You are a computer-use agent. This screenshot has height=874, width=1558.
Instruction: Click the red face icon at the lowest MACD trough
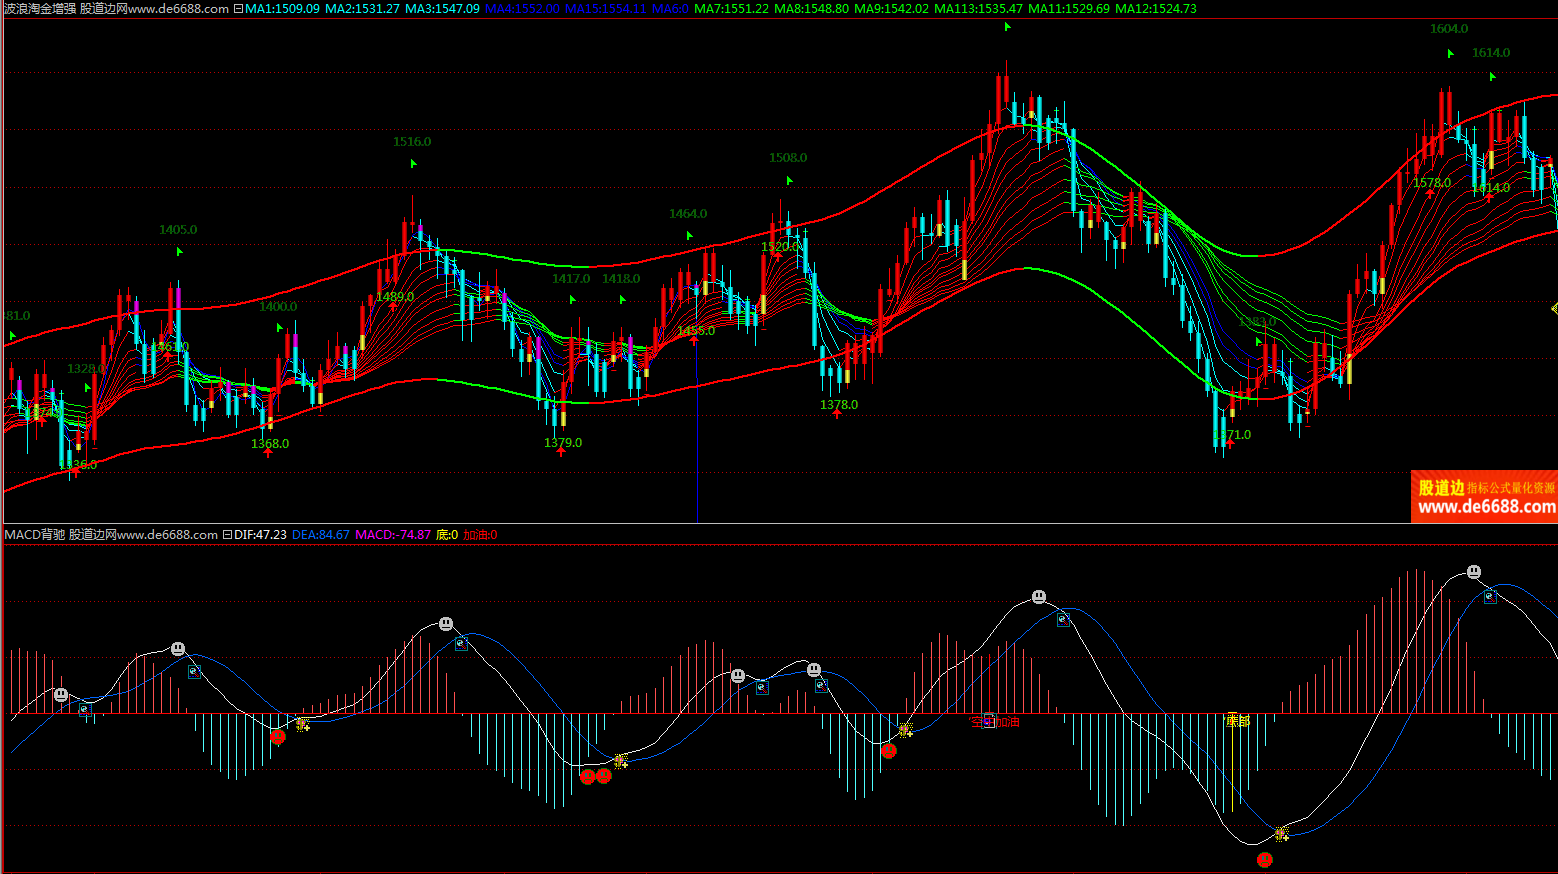1265,859
